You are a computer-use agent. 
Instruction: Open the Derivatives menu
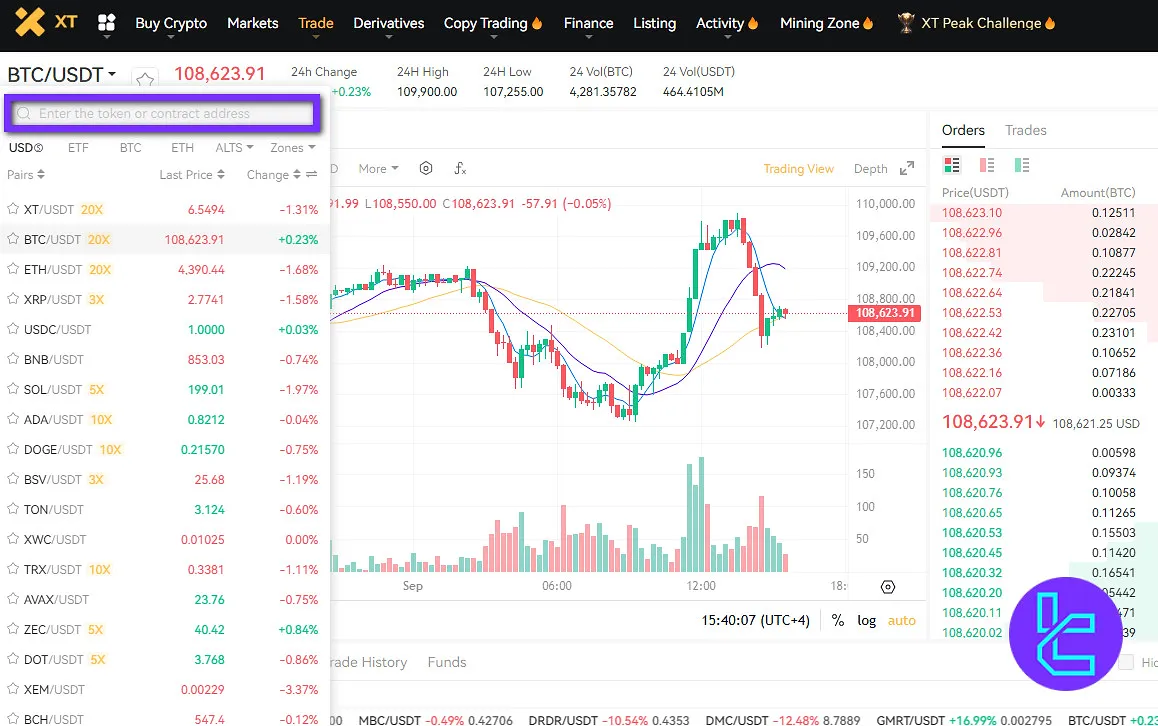(388, 23)
